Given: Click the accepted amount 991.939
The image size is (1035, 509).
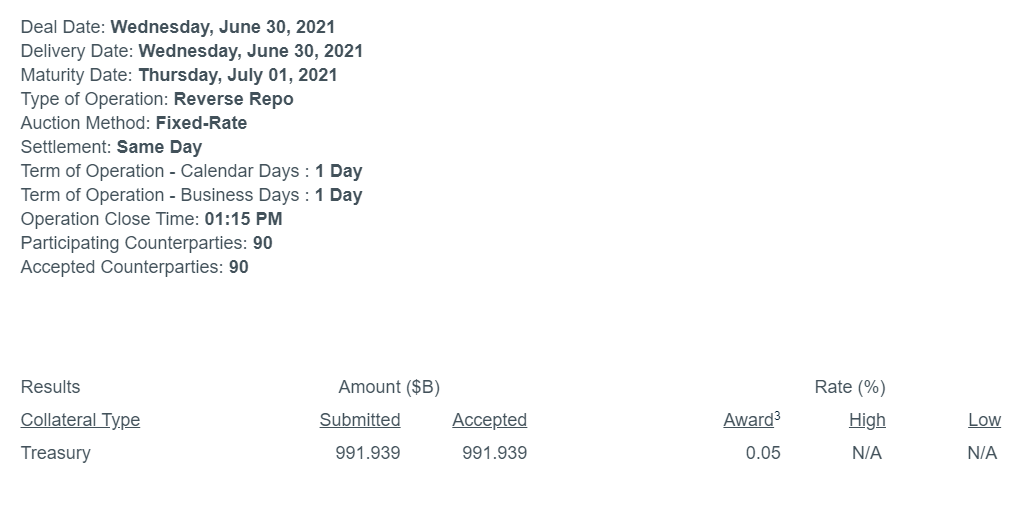Looking at the screenshot, I should (494, 453).
